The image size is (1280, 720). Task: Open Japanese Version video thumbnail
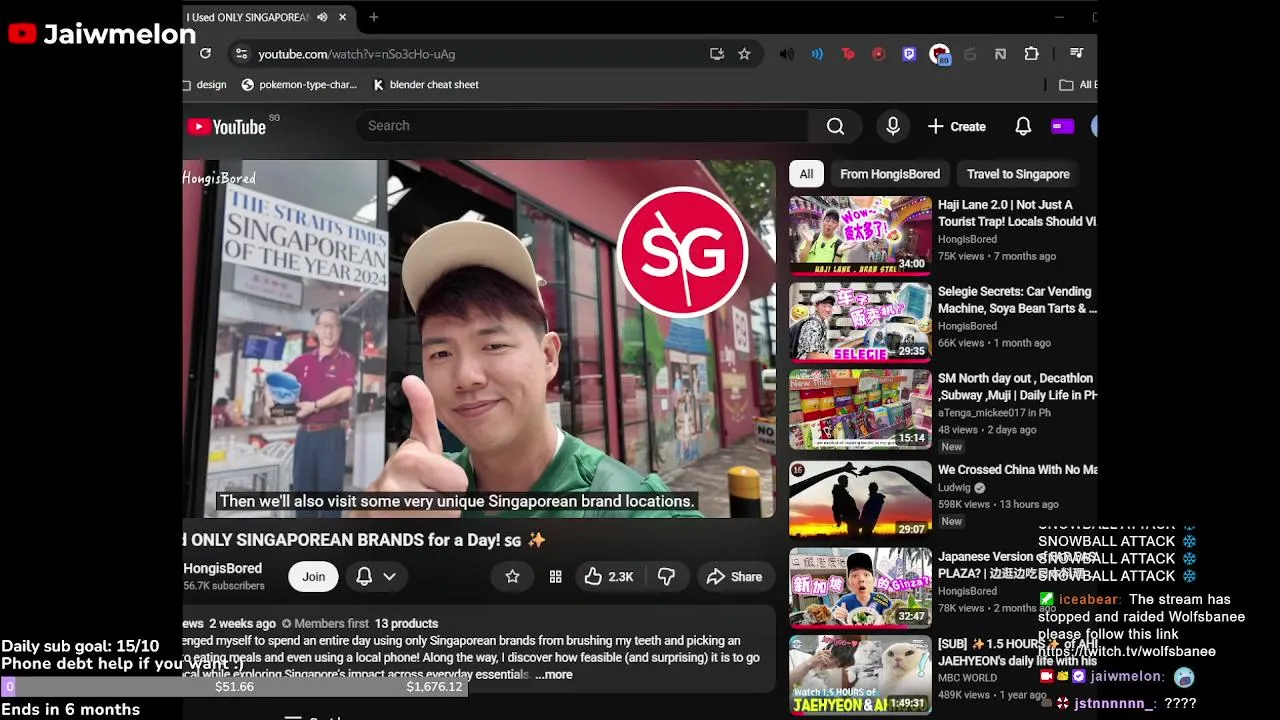point(860,587)
